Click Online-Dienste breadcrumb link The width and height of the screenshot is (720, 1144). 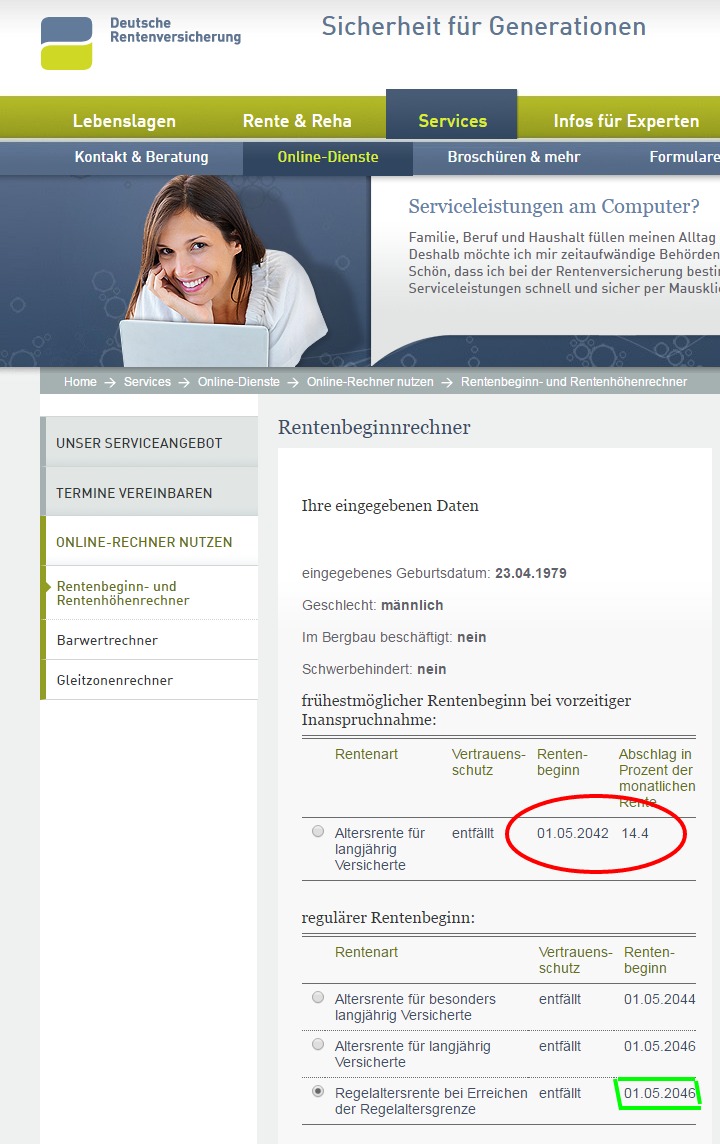(x=240, y=382)
